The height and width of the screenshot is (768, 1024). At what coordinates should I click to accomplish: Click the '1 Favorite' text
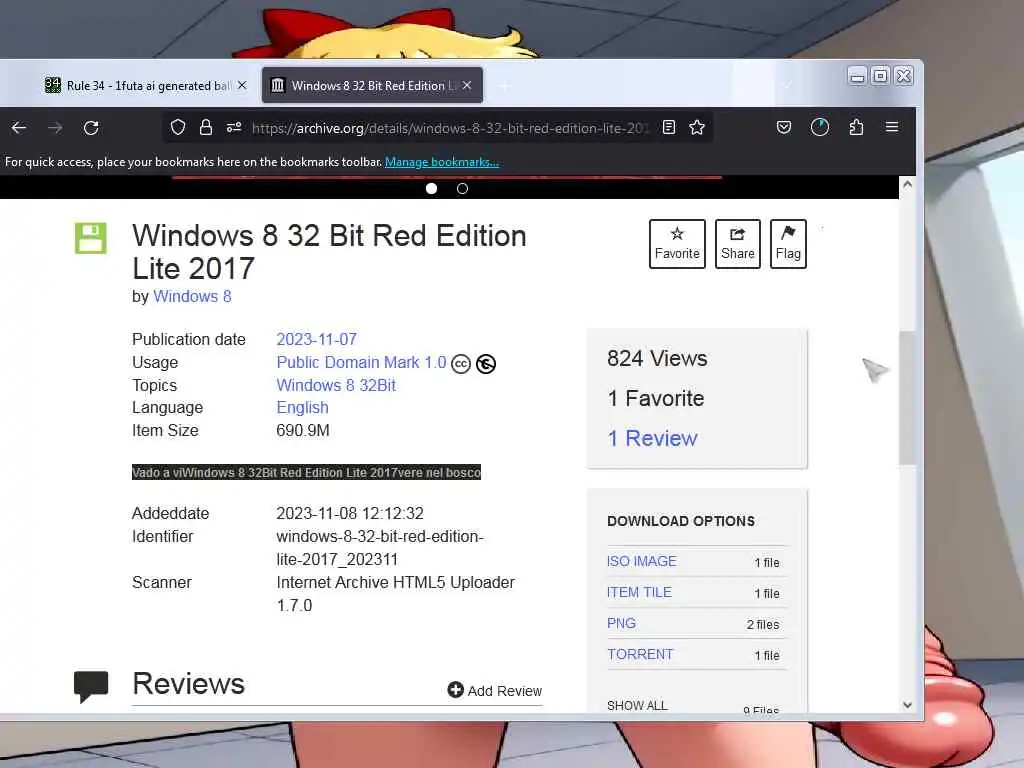656,398
